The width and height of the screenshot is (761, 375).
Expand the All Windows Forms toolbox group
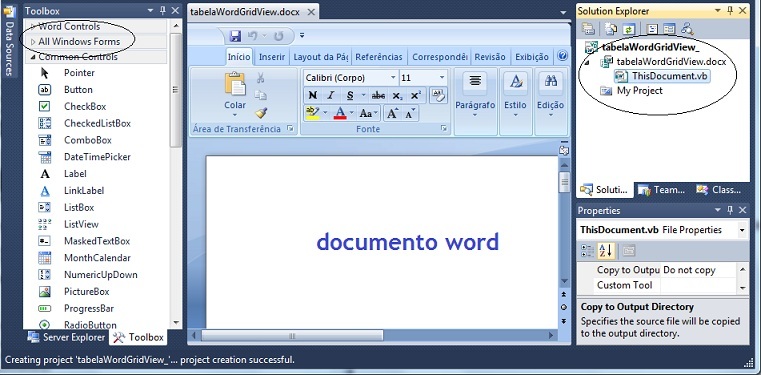coord(79,42)
